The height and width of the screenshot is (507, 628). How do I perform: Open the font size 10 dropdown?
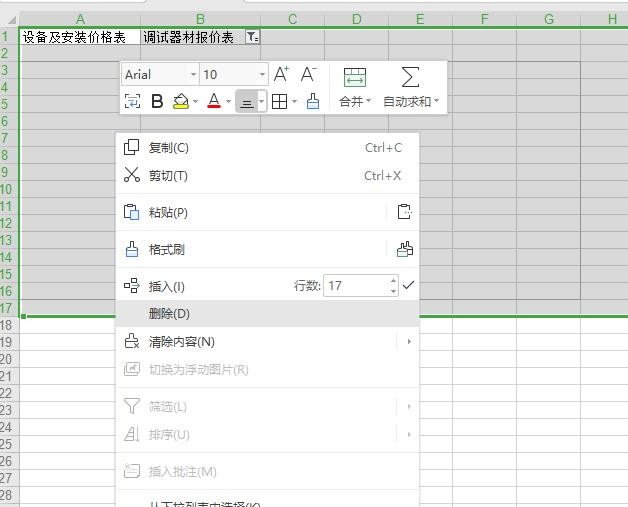click(x=234, y=75)
